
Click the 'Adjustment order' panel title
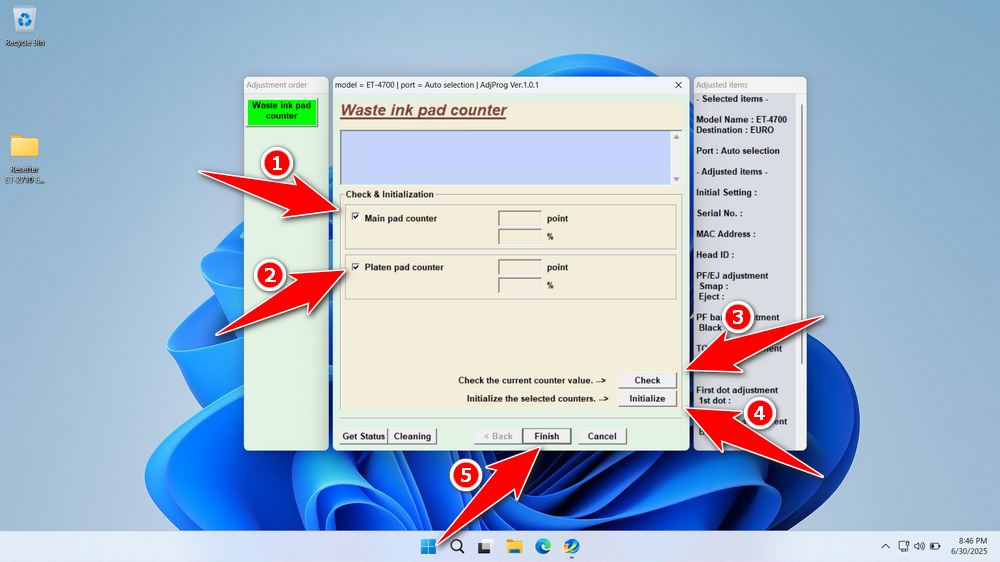pyautogui.click(x=277, y=85)
